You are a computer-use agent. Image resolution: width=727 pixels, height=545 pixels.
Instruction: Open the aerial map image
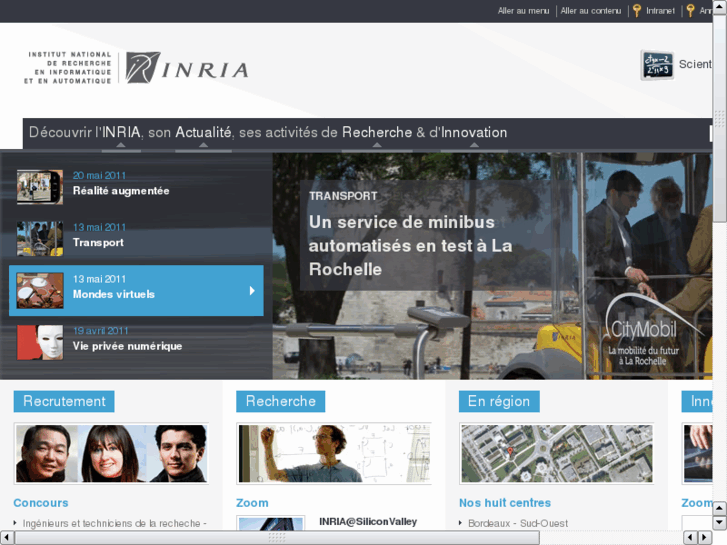click(x=556, y=454)
